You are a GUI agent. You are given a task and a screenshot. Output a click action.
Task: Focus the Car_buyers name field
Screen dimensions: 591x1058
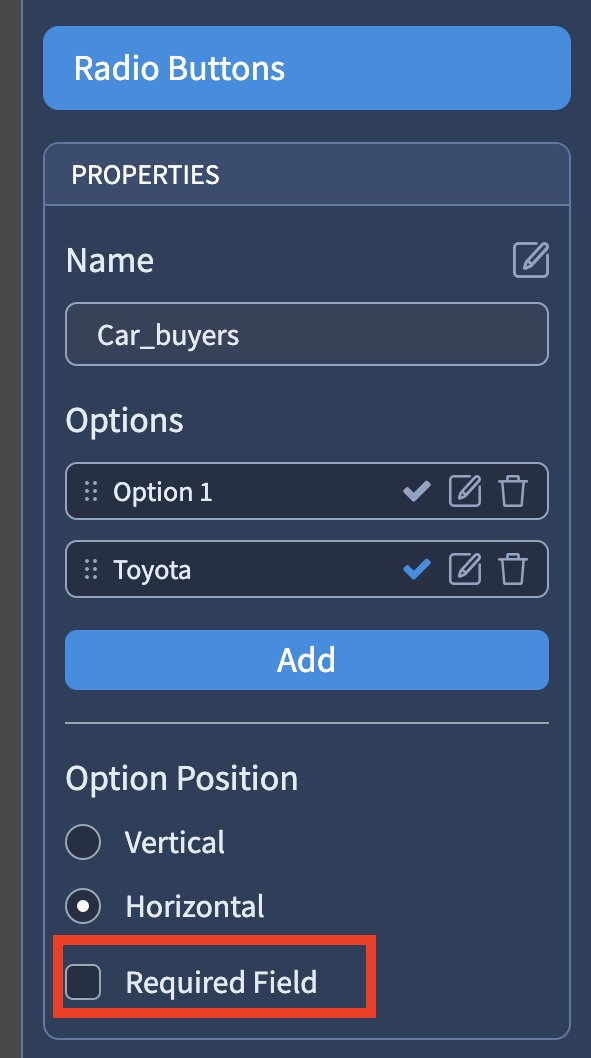[307, 334]
